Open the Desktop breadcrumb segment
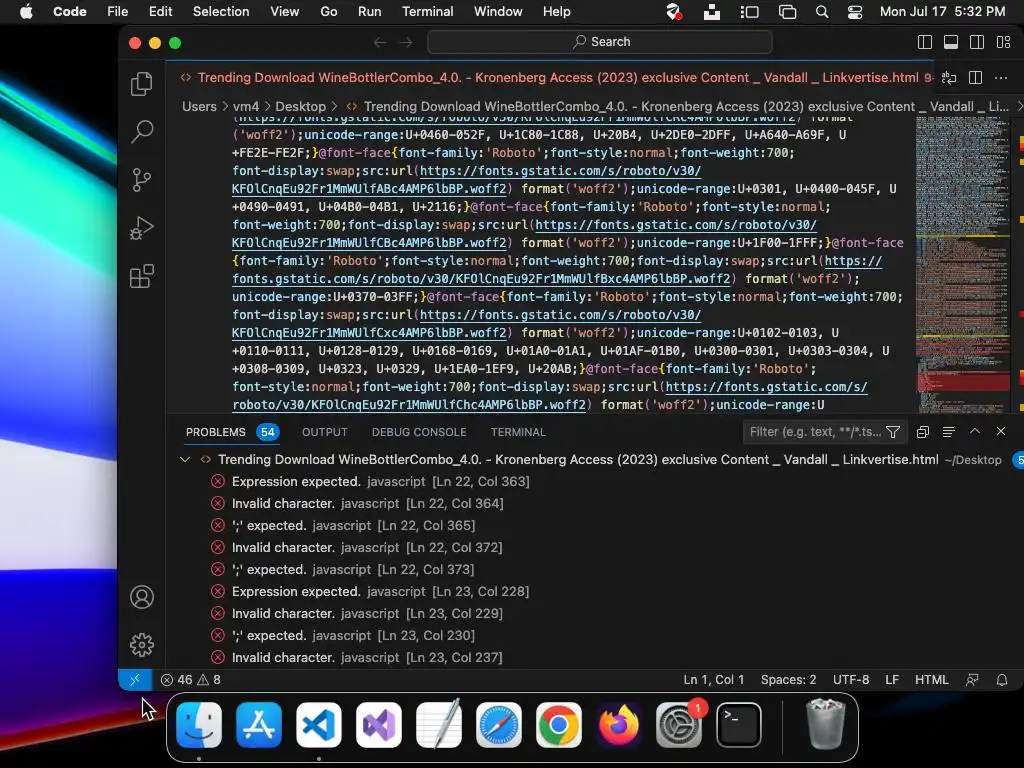This screenshot has width=1024, height=768. pyautogui.click(x=300, y=106)
